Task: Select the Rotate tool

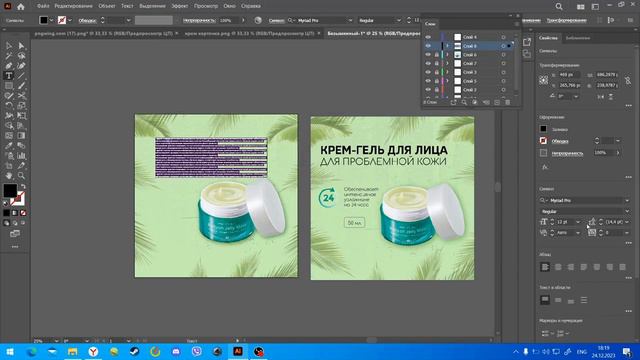Action: 9,106
